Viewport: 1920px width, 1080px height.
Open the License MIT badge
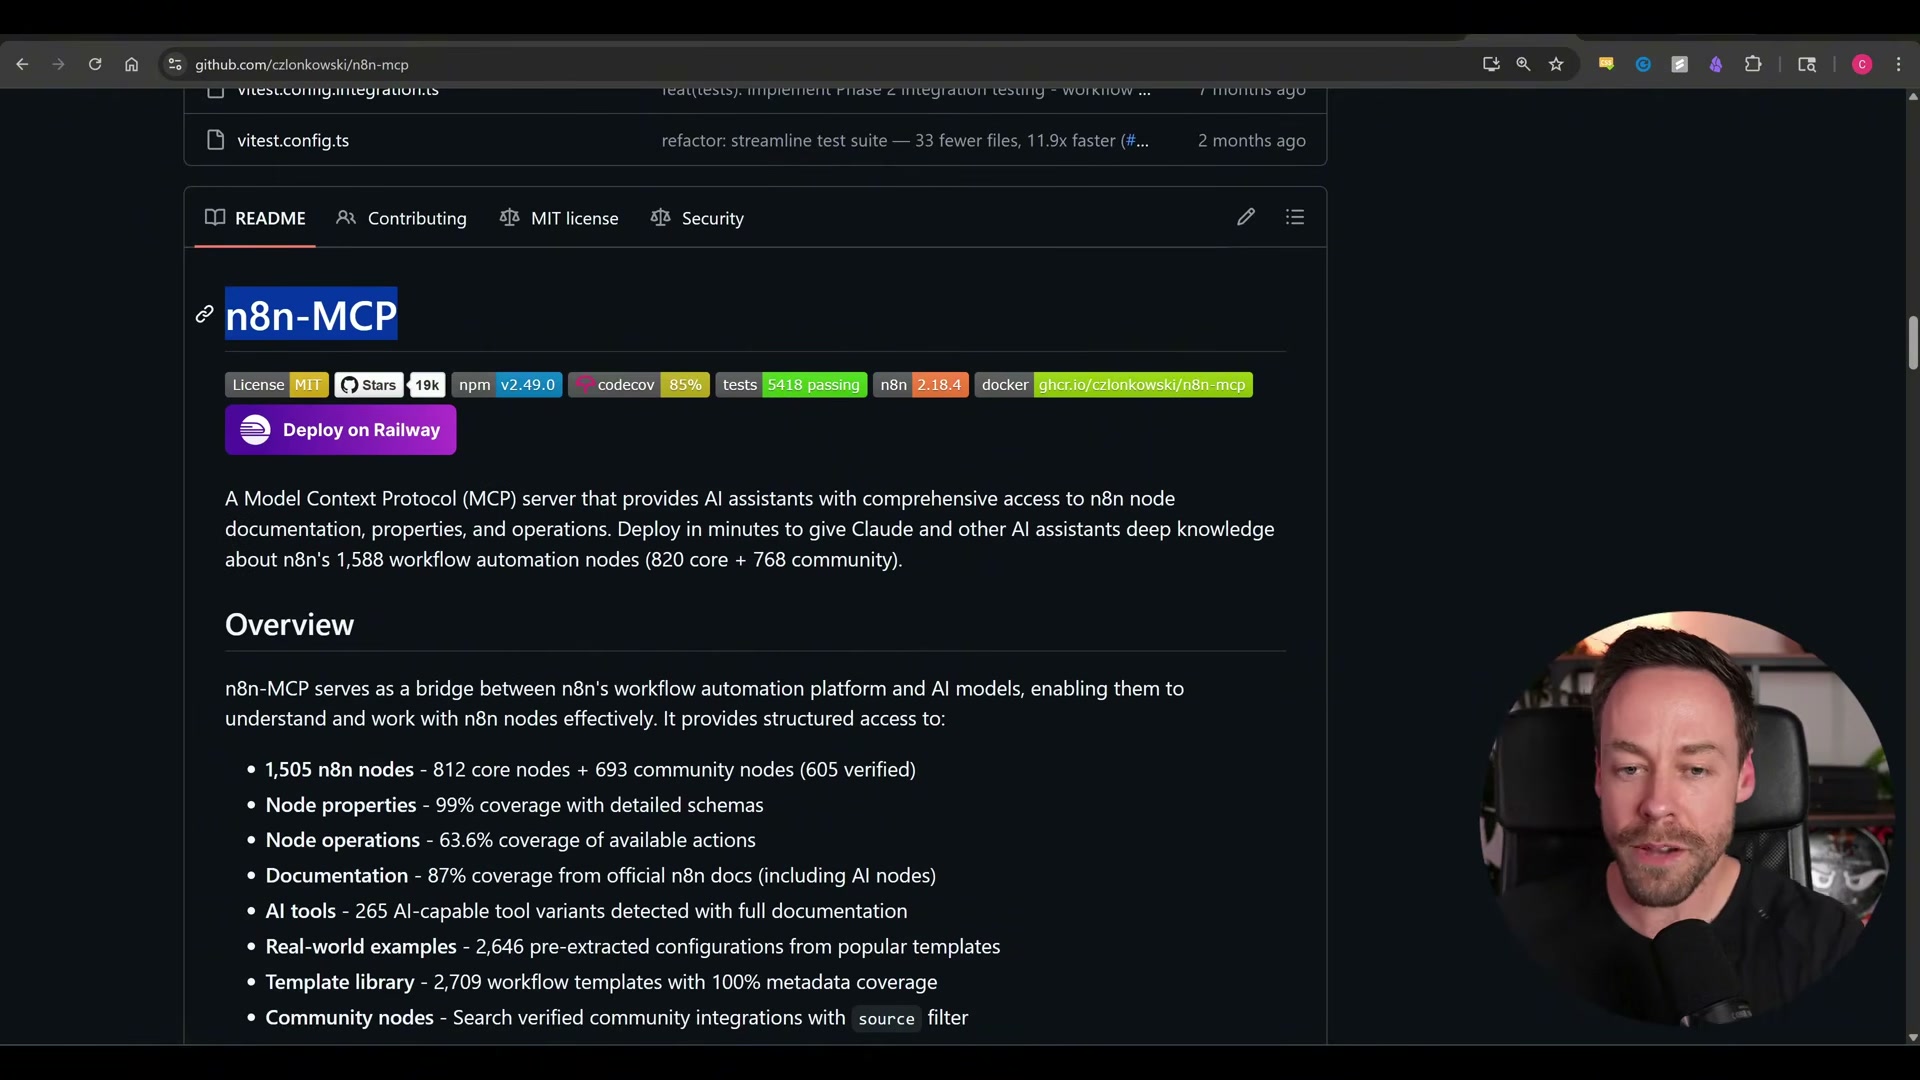pyautogui.click(x=277, y=385)
